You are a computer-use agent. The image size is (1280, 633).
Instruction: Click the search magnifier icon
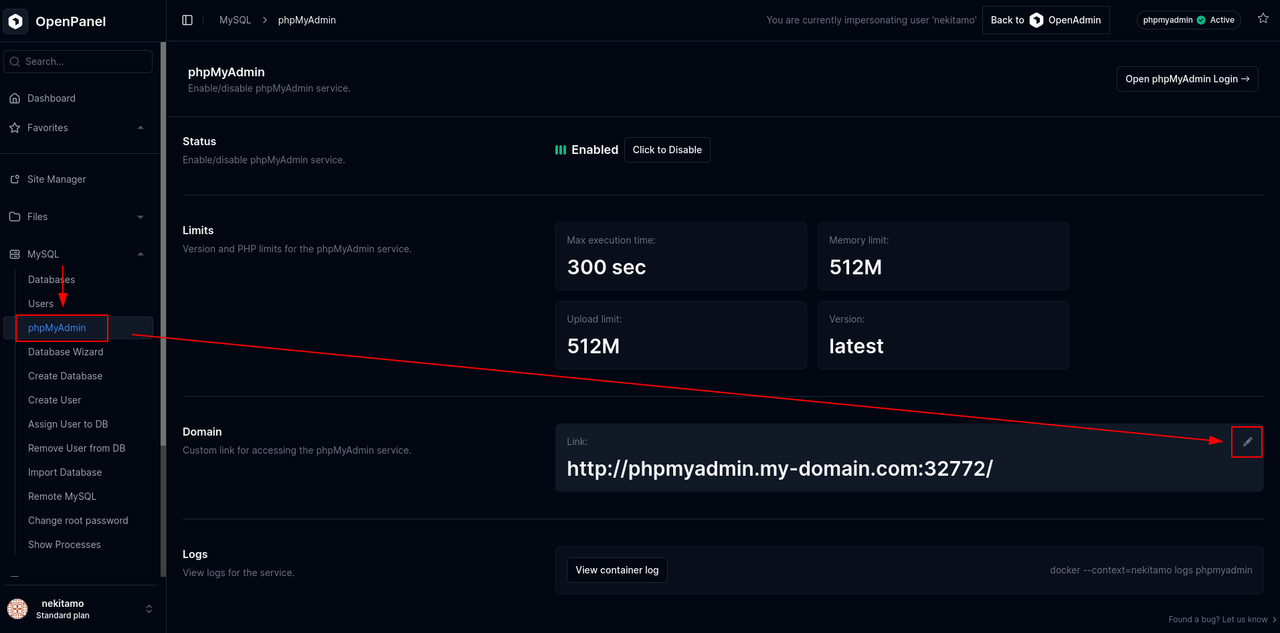pyautogui.click(x=15, y=61)
